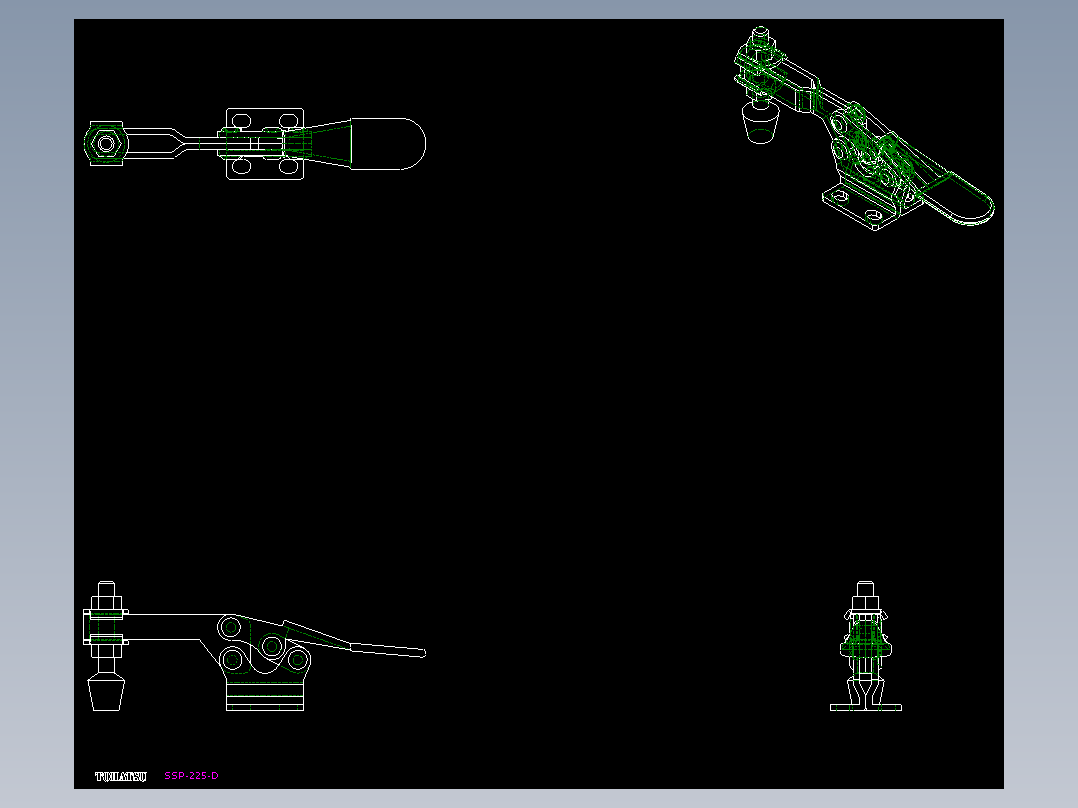Select the magenta SSP-225-D part label

pos(191,776)
